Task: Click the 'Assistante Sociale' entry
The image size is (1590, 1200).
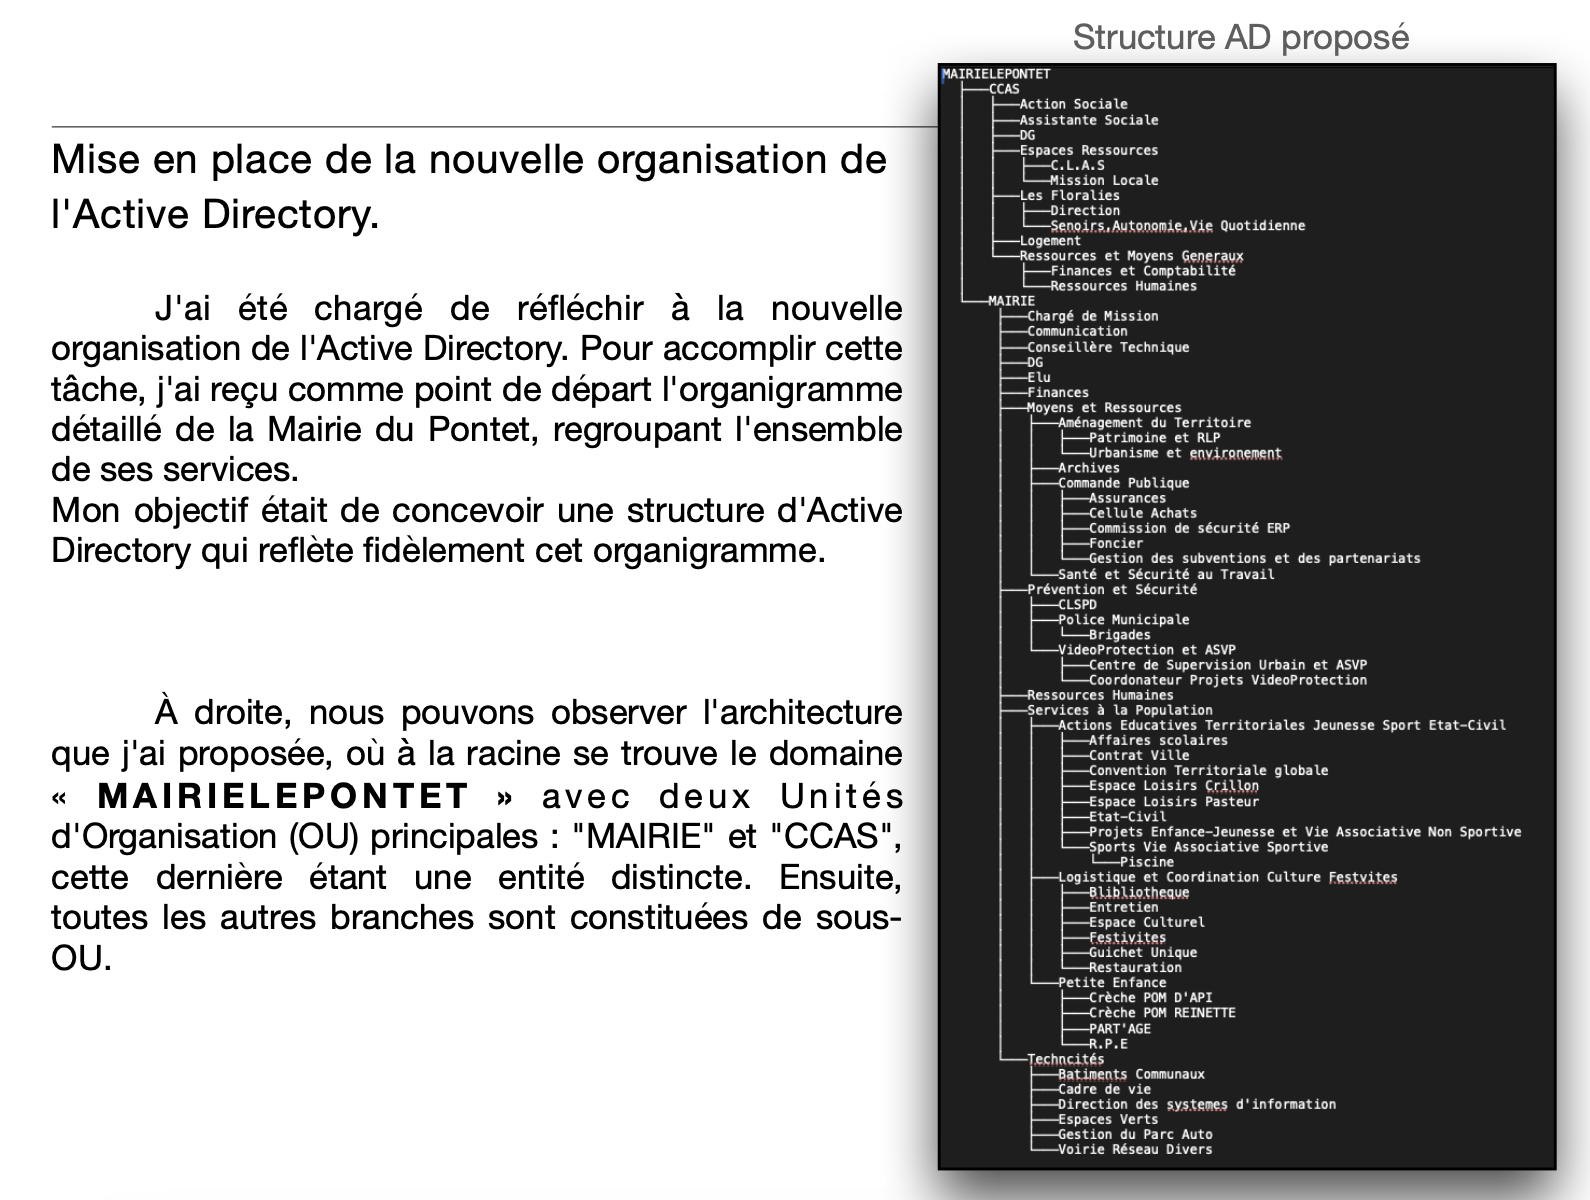Action: tap(1089, 120)
